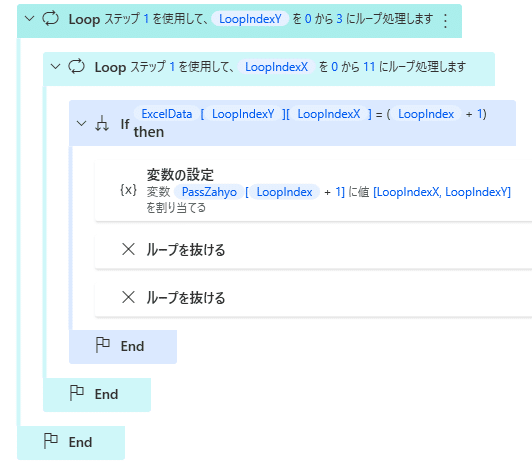This screenshot has width=532, height=462.
Task: Select the LoopIndex chip in 変数の設定 action
Action: [284, 192]
